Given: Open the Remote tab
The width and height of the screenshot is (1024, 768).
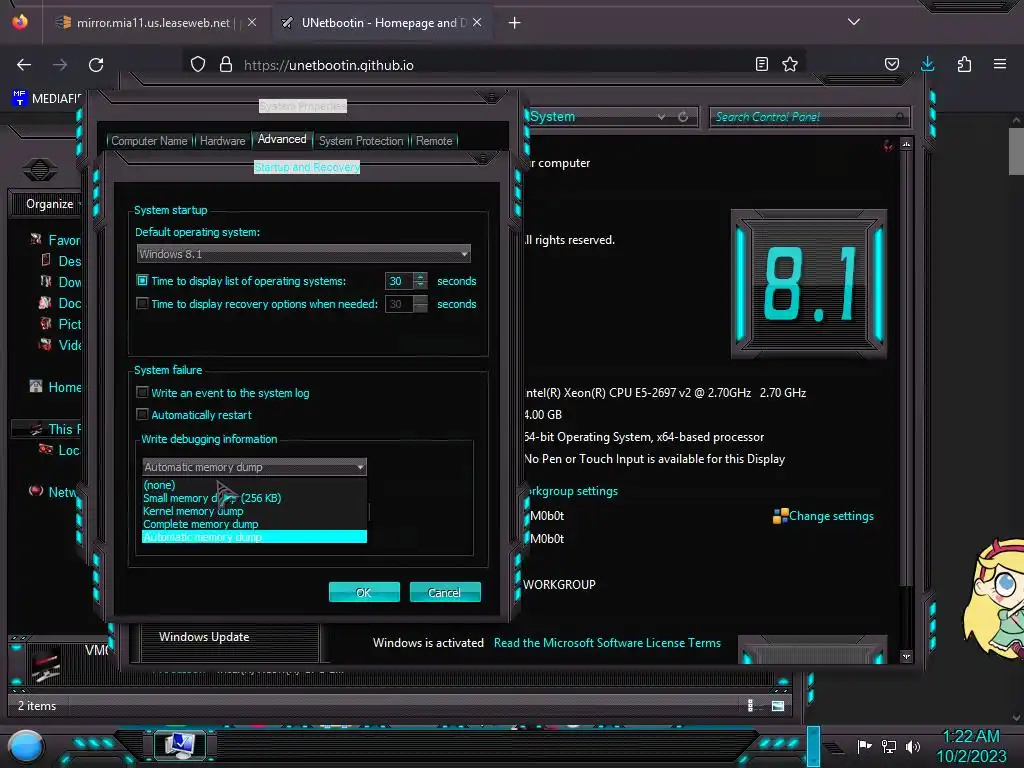Looking at the screenshot, I should click(434, 141).
